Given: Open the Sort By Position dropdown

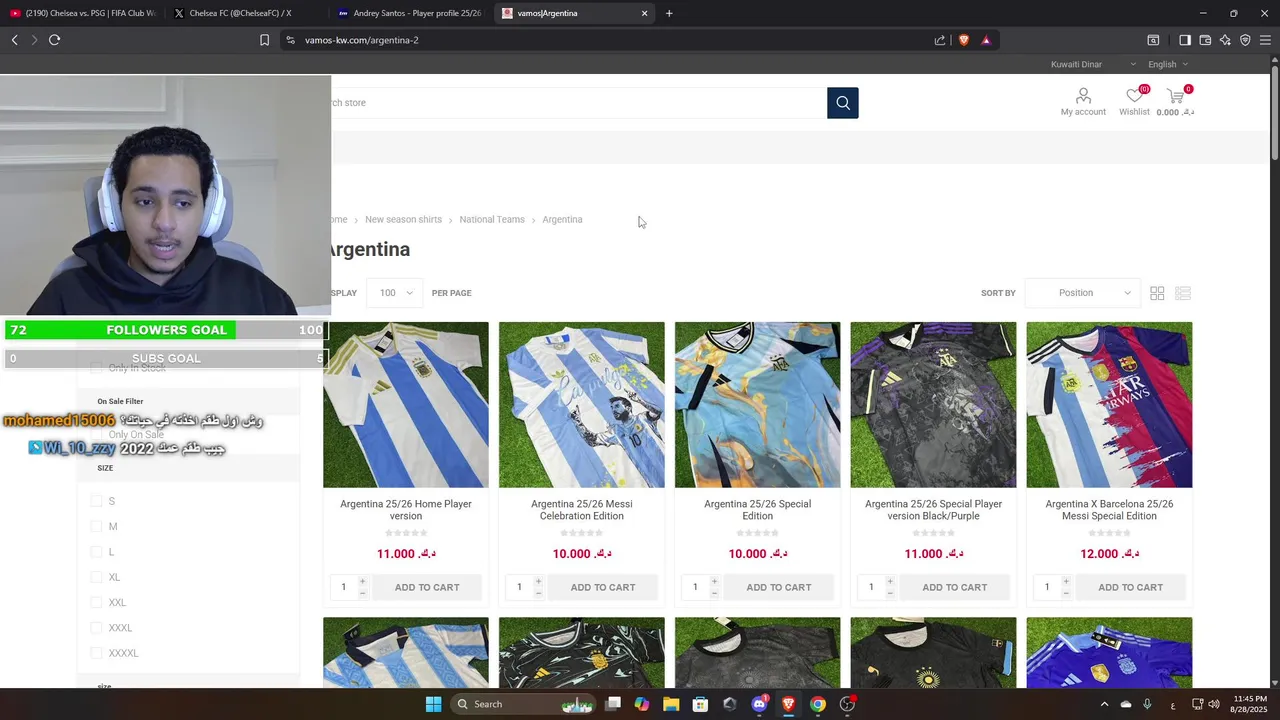Looking at the screenshot, I should coord(1083,293).
